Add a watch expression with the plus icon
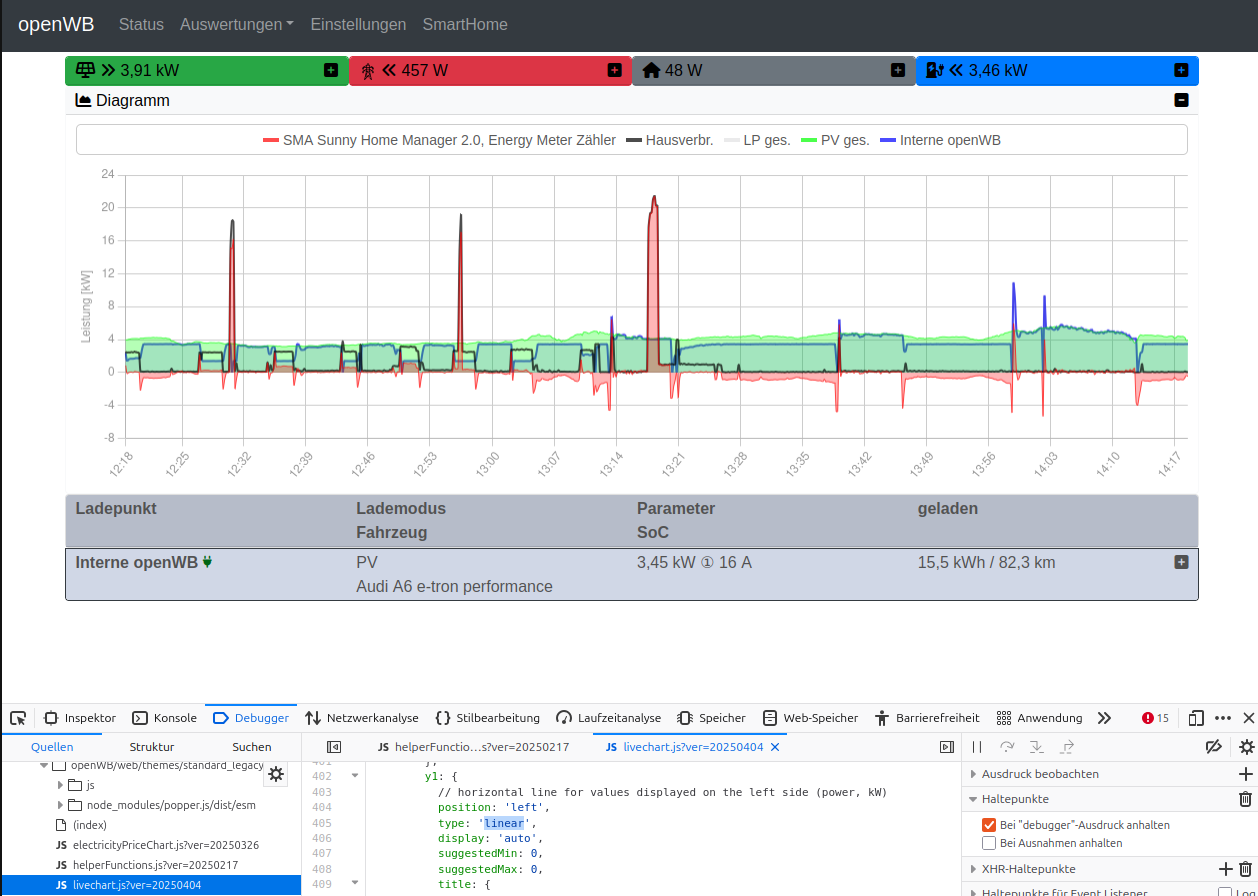Screen dimensions: 1258x896 (1245, 773)
